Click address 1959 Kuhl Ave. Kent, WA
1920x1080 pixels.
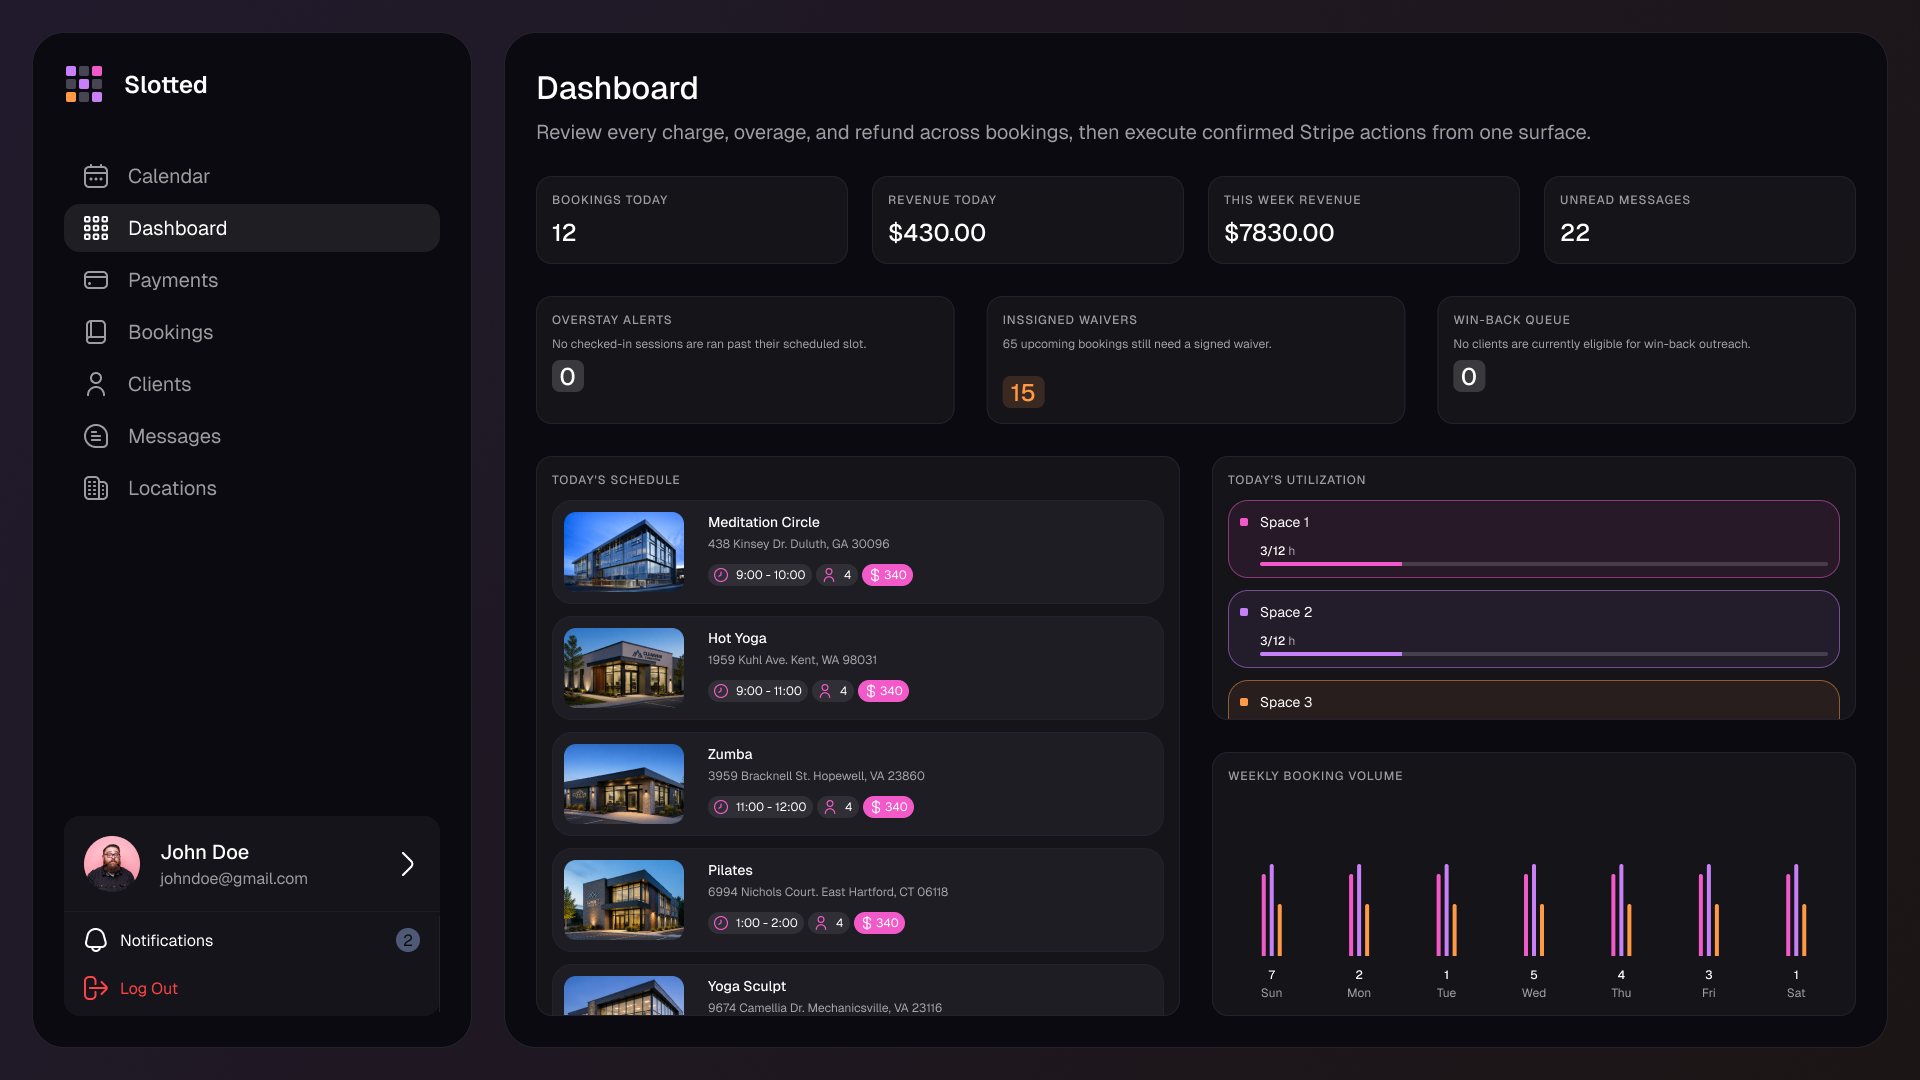tap(792, 660)
